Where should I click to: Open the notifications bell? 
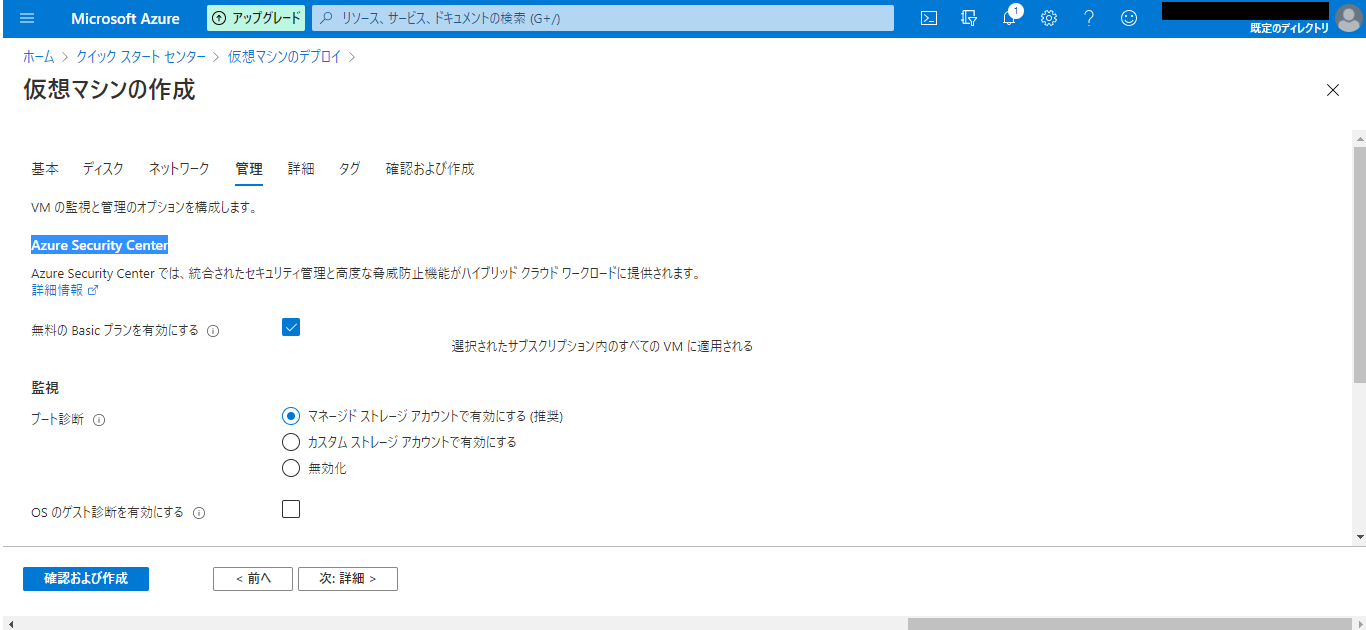(x=1009, y=18)
